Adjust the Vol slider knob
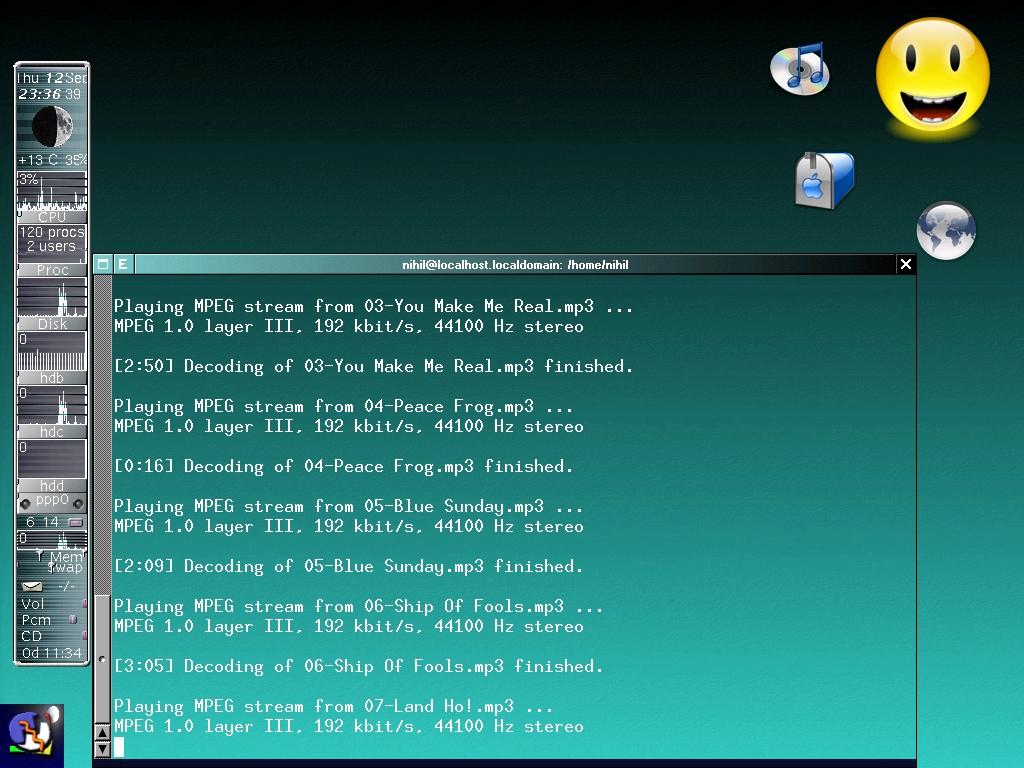This screenshot has height=768, width=1024. [84, 603]
